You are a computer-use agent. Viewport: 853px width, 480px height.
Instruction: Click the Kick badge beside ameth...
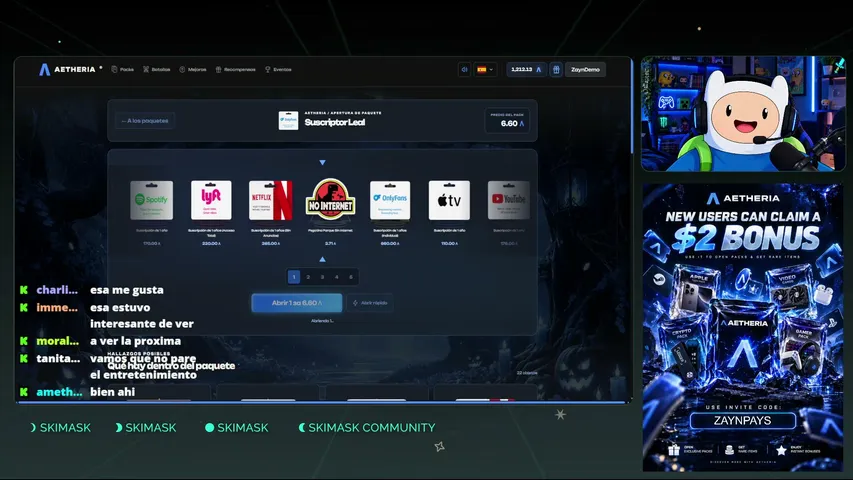click(23, 392)
